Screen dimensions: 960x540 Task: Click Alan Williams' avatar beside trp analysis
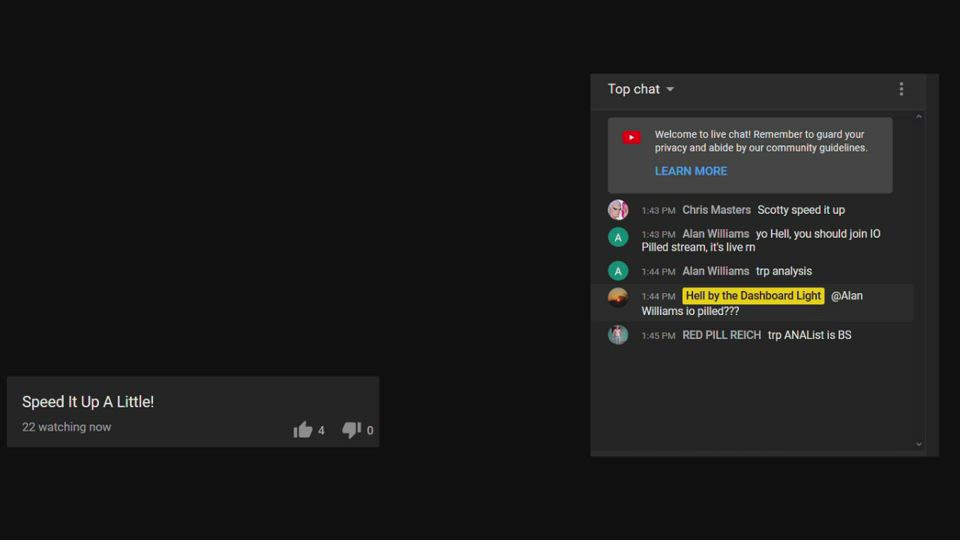[x=618, y=271]
